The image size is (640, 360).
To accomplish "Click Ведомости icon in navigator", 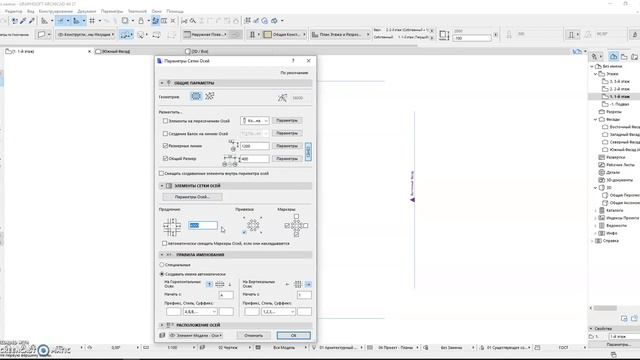I will (x=602, y=225).
